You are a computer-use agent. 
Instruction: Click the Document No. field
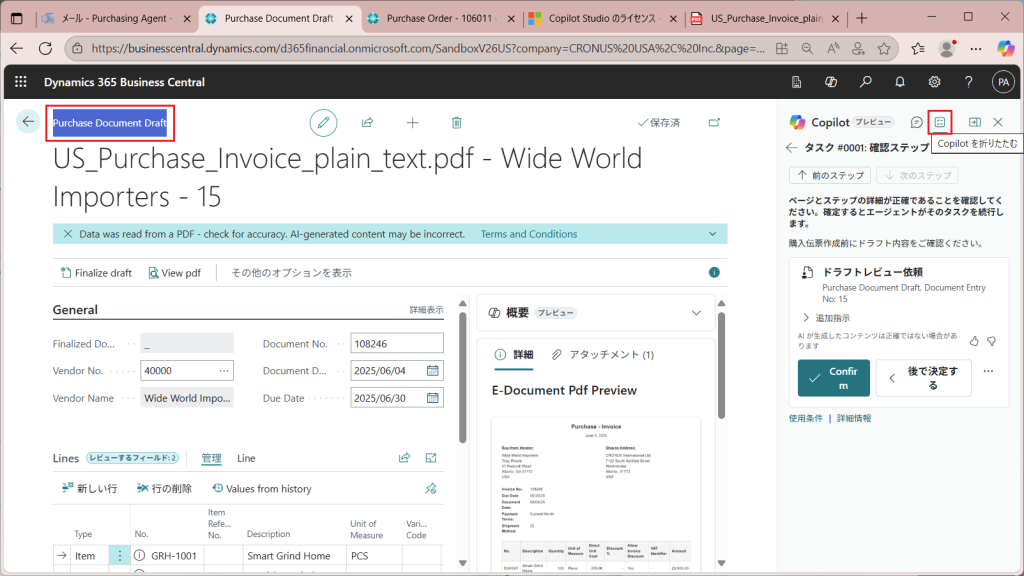[397, 344]
